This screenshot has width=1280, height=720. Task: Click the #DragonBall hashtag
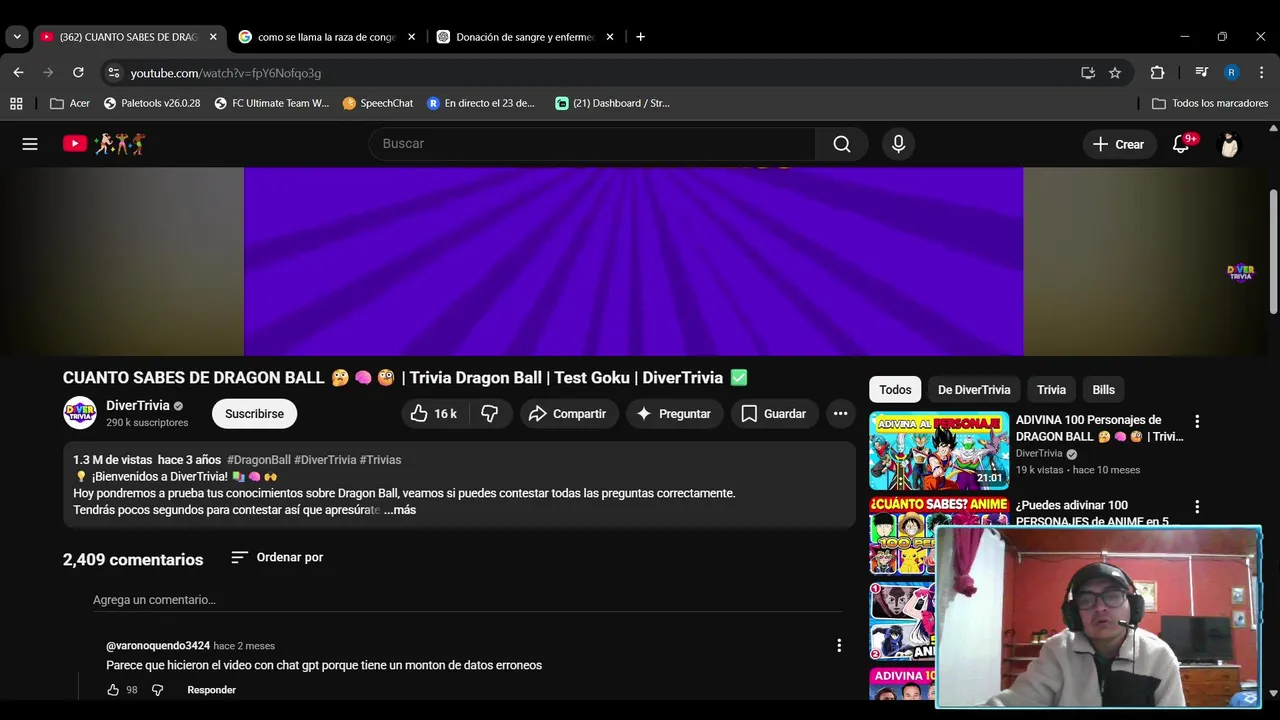point(259,460)
